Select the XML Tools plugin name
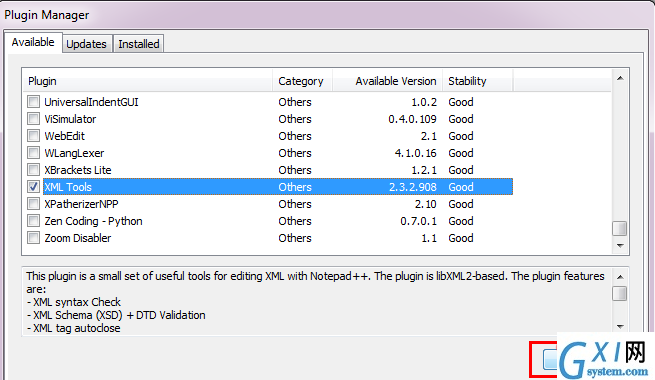Image resolution: width=655 pixels, height=380 pixels. click(x=68, y=187)
